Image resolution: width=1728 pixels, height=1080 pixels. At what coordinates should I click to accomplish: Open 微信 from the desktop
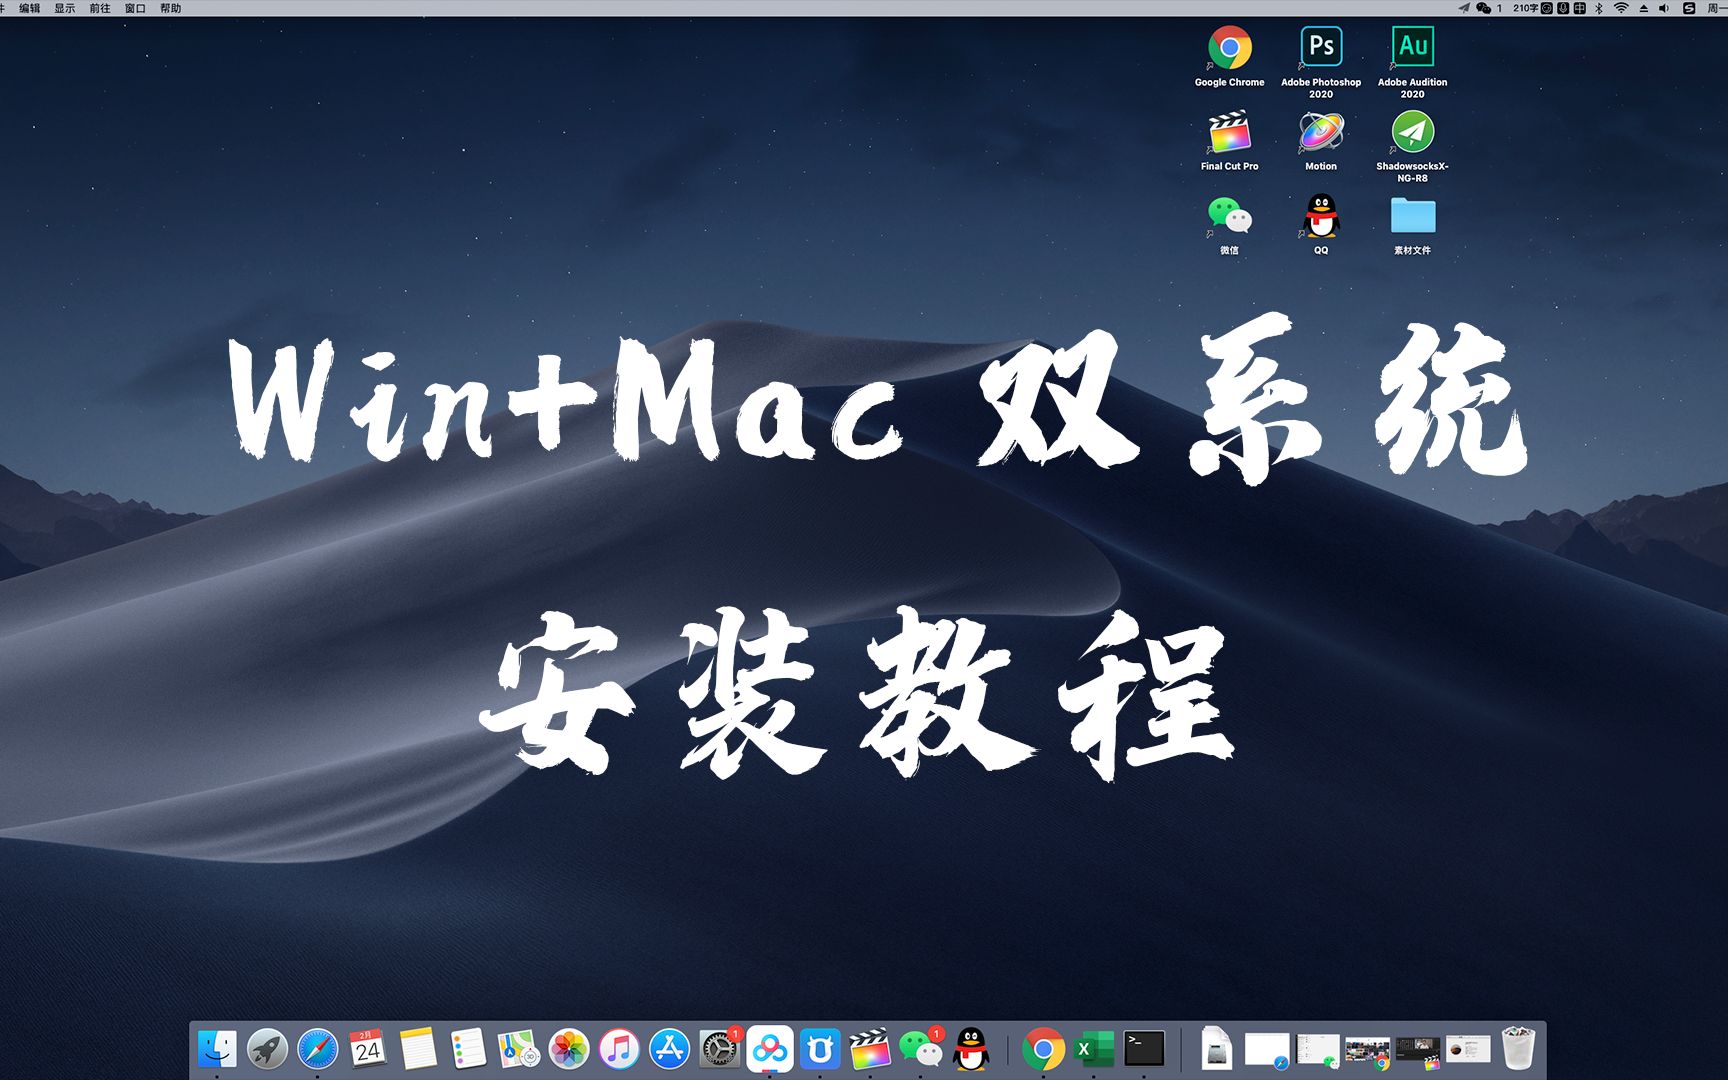click(1229, 215)
